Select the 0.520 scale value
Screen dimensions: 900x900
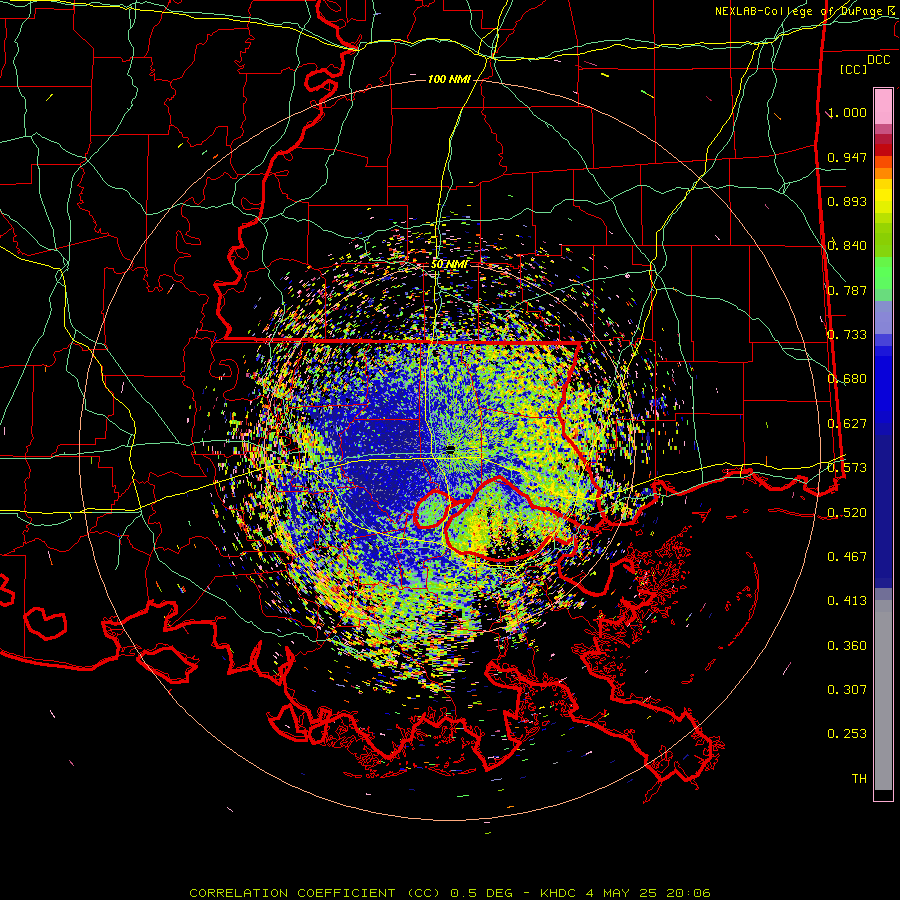847,512
